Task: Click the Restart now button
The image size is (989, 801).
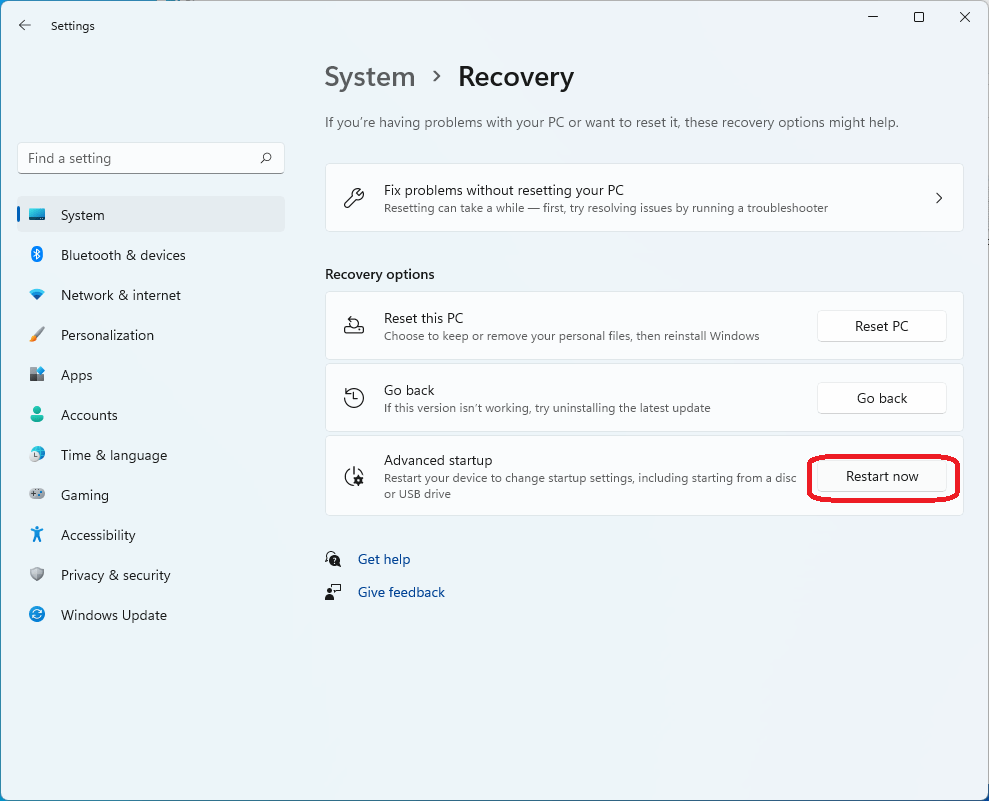Action: pos(882,476)
